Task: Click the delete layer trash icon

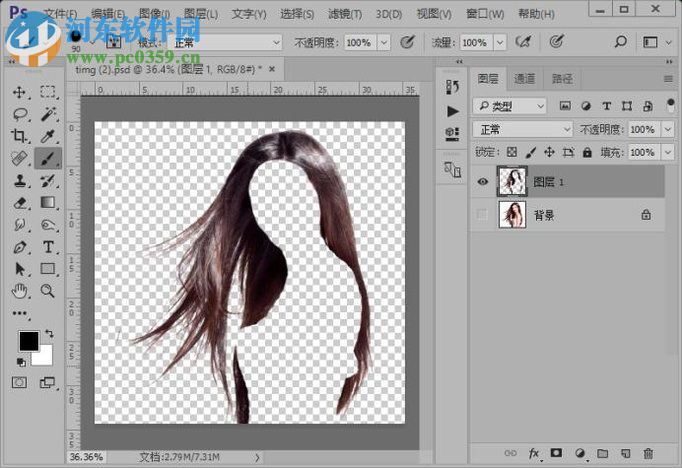Action: click(648, 454)
